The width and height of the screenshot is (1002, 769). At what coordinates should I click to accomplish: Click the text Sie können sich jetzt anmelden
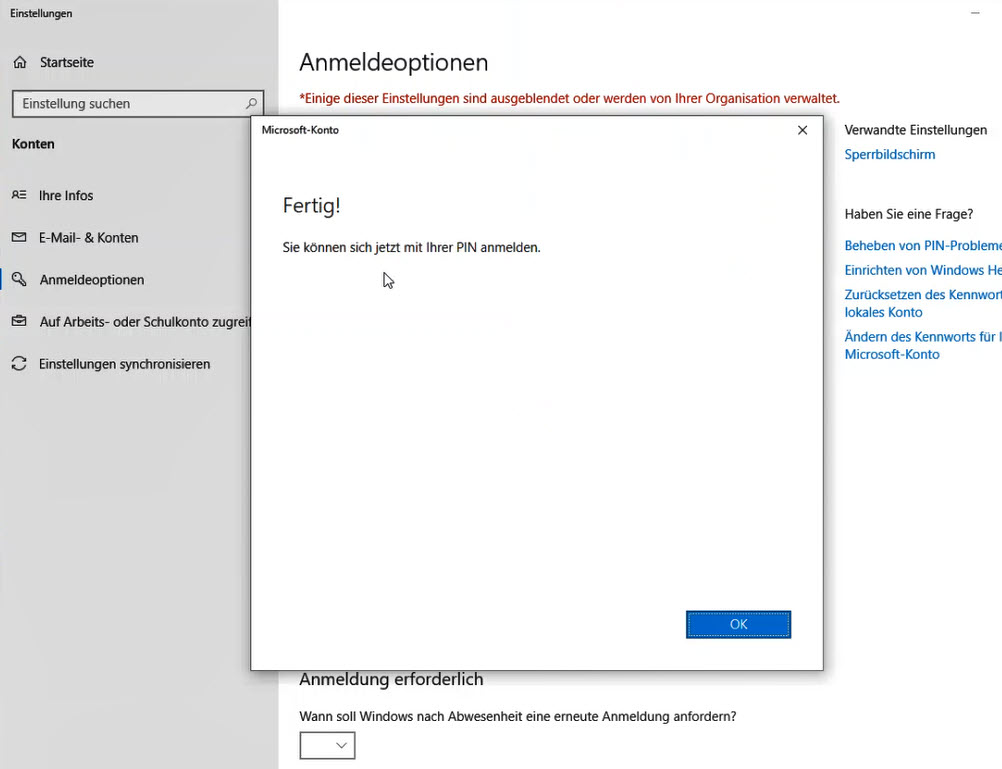(x=412, y=247)
